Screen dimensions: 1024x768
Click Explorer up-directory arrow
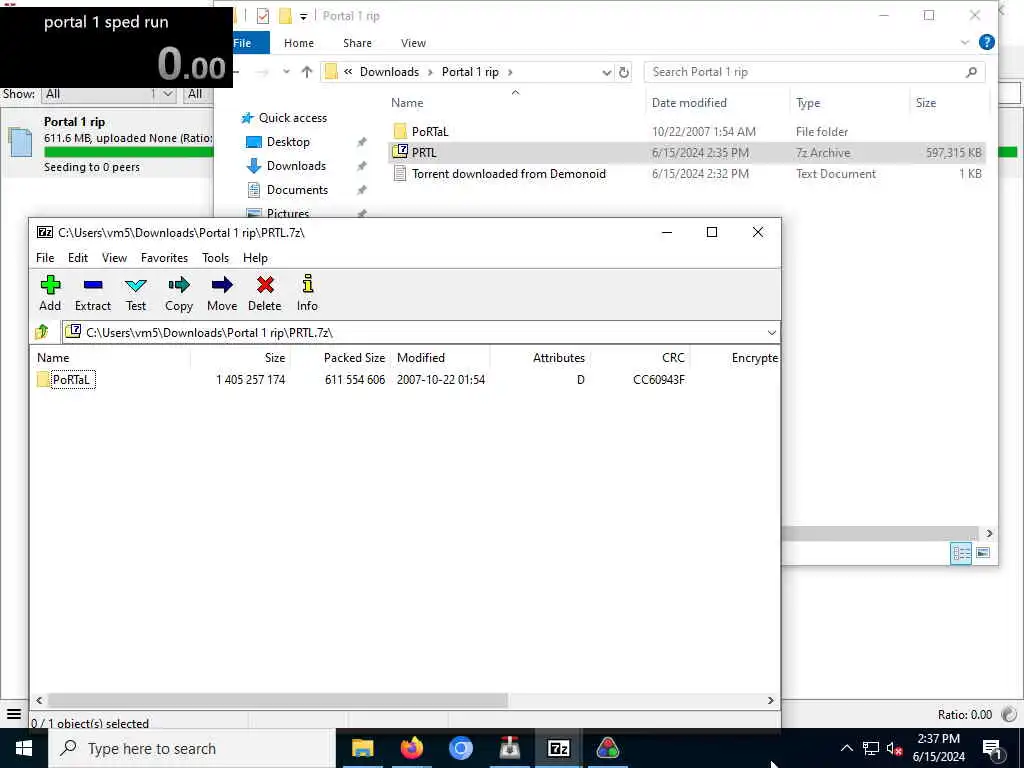[307, 72]
